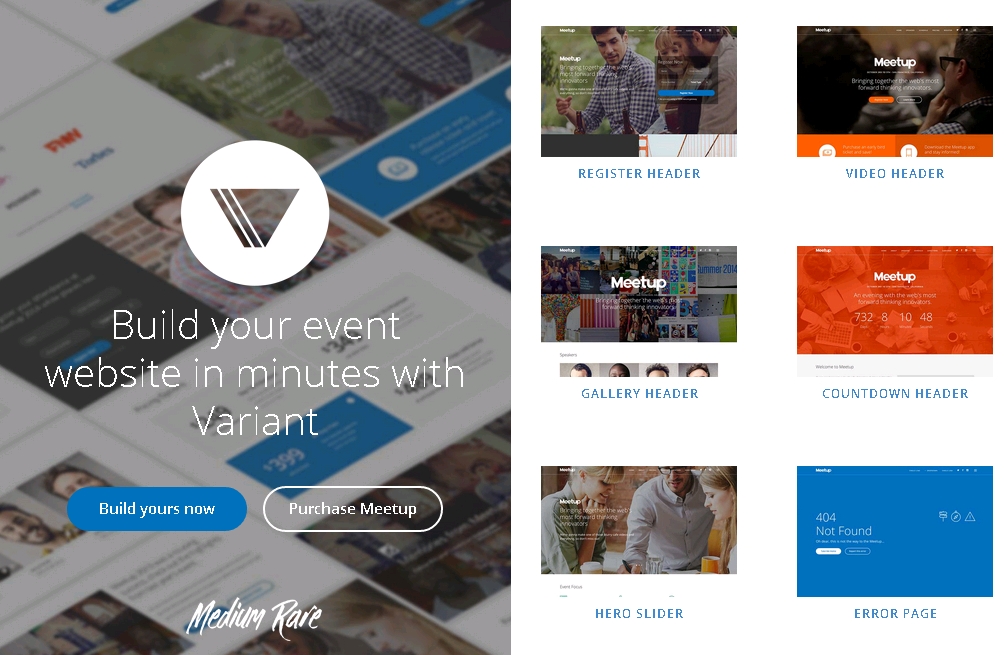
Task: Open the Hero Slider thumbnail preview
Action: (638, 531)
